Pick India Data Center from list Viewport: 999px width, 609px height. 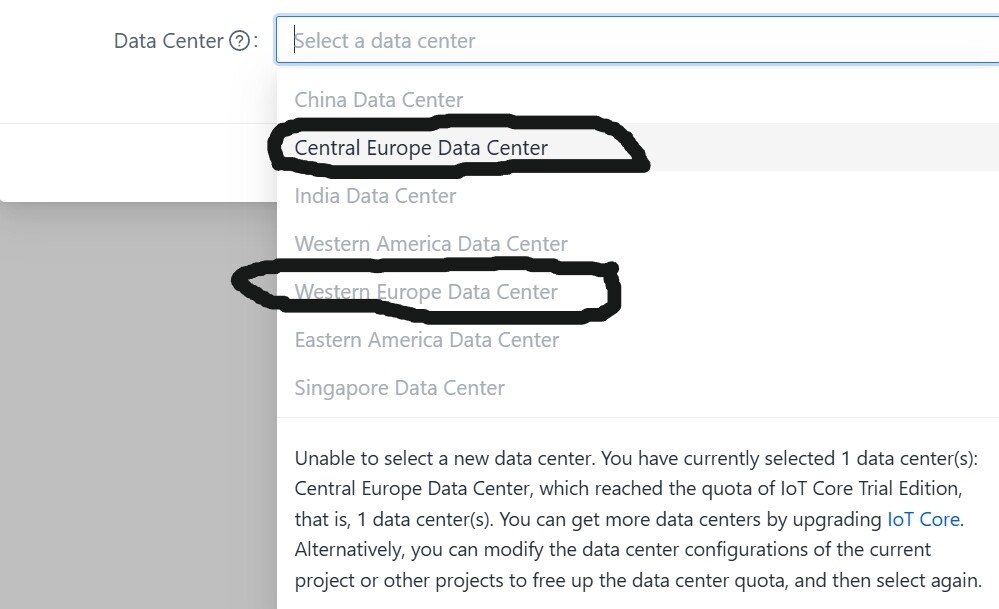pos(375,196)
